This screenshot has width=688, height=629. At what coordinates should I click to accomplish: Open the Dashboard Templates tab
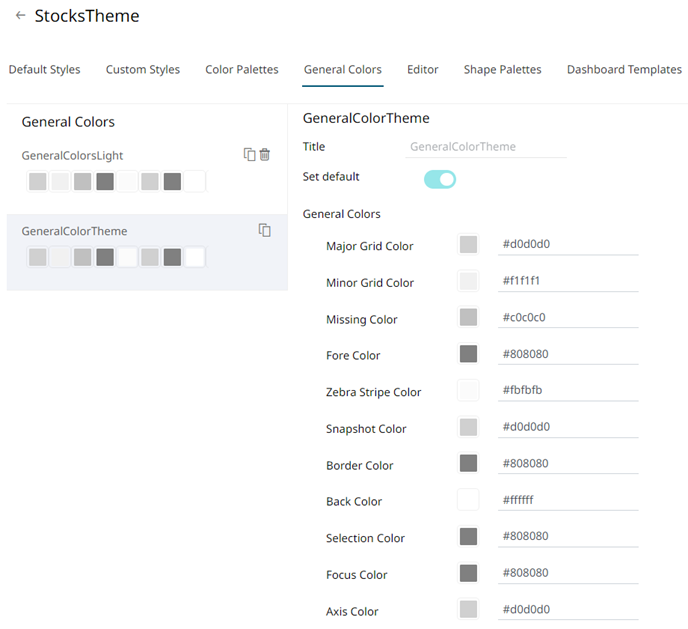[x=624, y=70]
